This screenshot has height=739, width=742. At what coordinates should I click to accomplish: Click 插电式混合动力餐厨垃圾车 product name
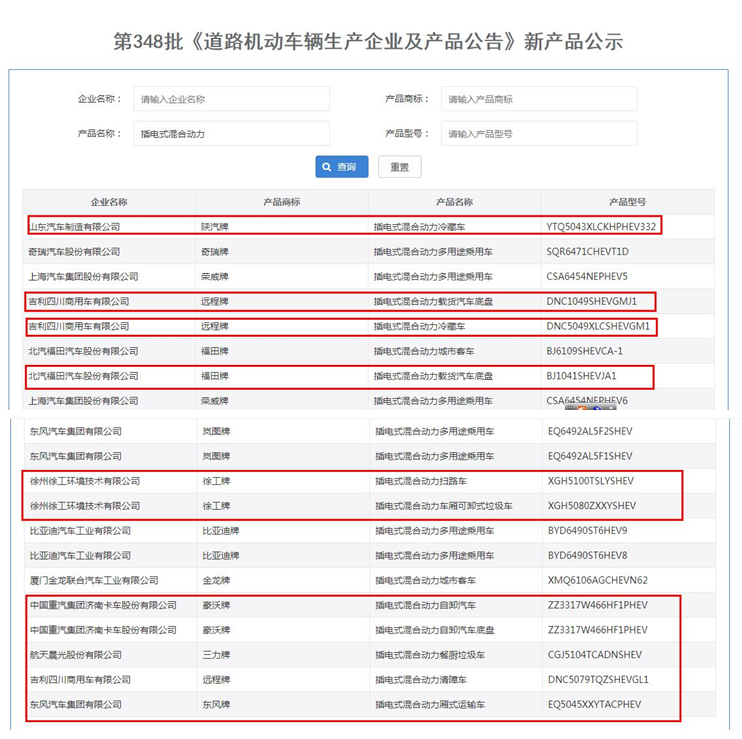coord(430,655)
